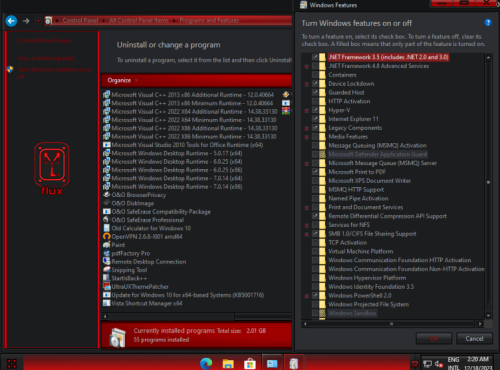Select Remote Desktop Connection icon
The height and width of the screenshot is (370, 500).
107,261
